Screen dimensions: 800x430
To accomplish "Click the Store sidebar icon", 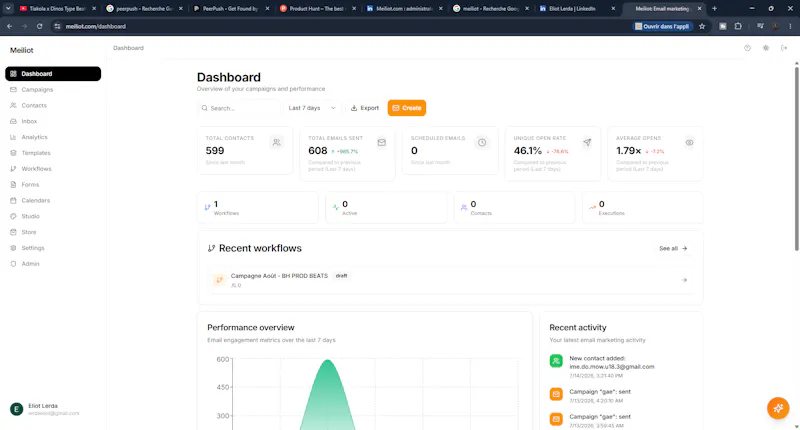I will click(13, 232).
